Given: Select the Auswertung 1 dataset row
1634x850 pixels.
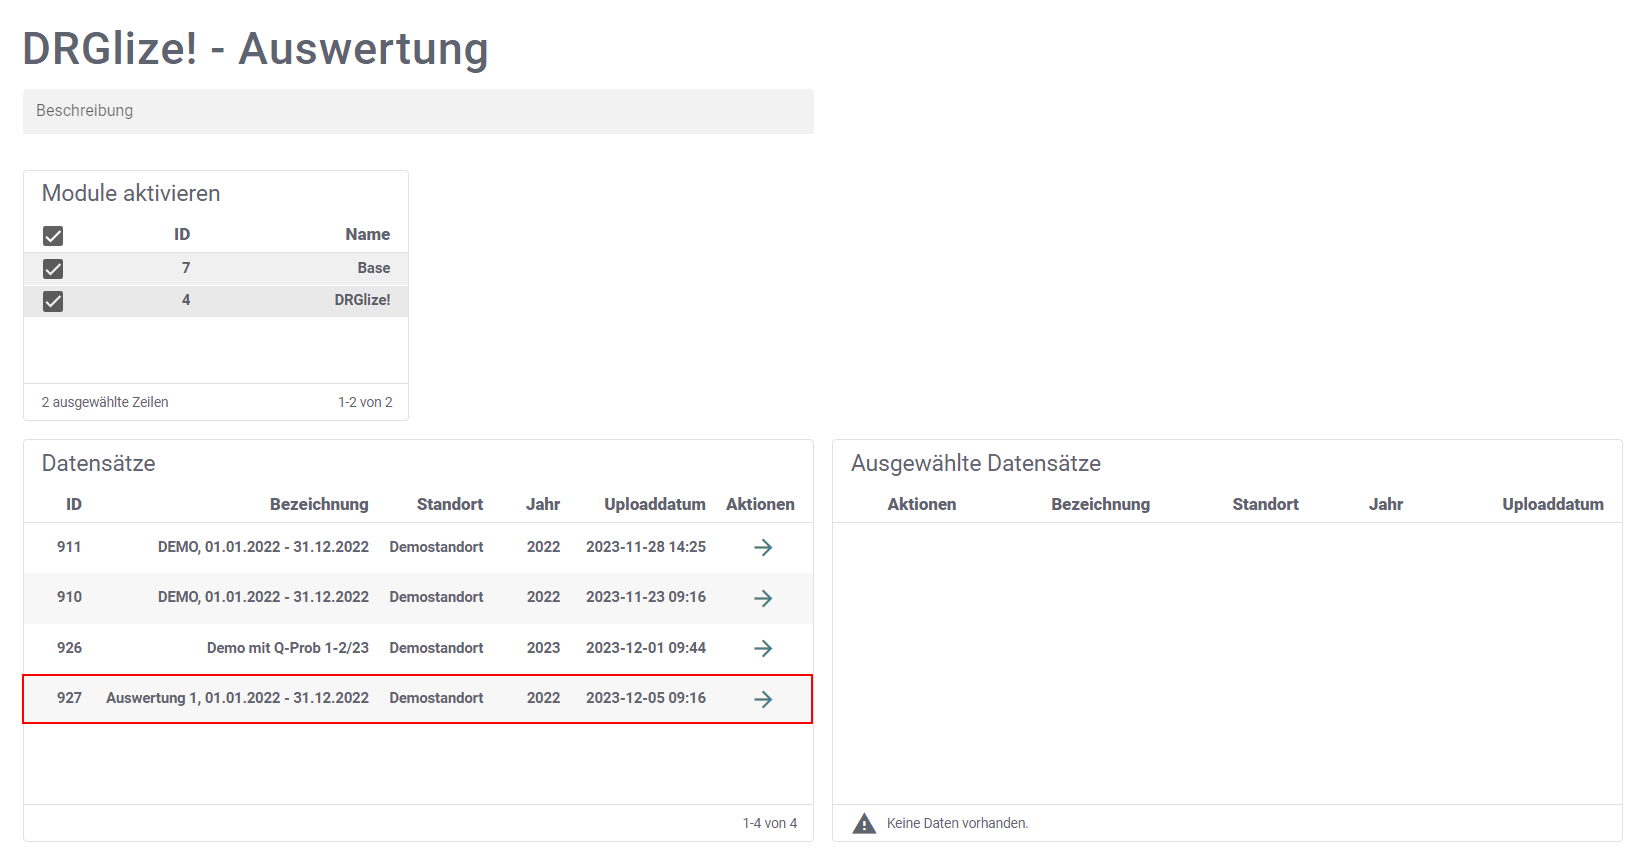Looking at the screenshot, I should [237, 698].
